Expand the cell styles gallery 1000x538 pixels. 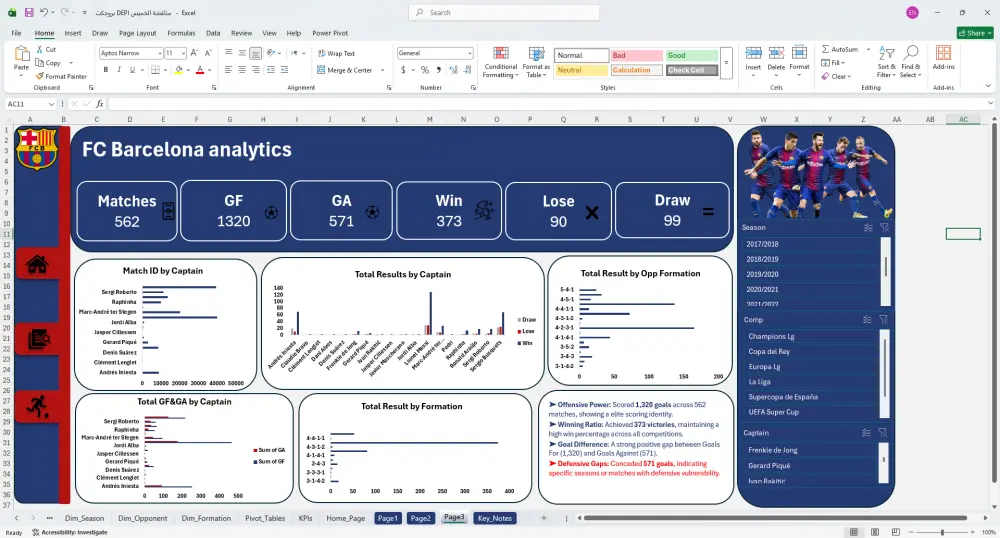point(726,62)
